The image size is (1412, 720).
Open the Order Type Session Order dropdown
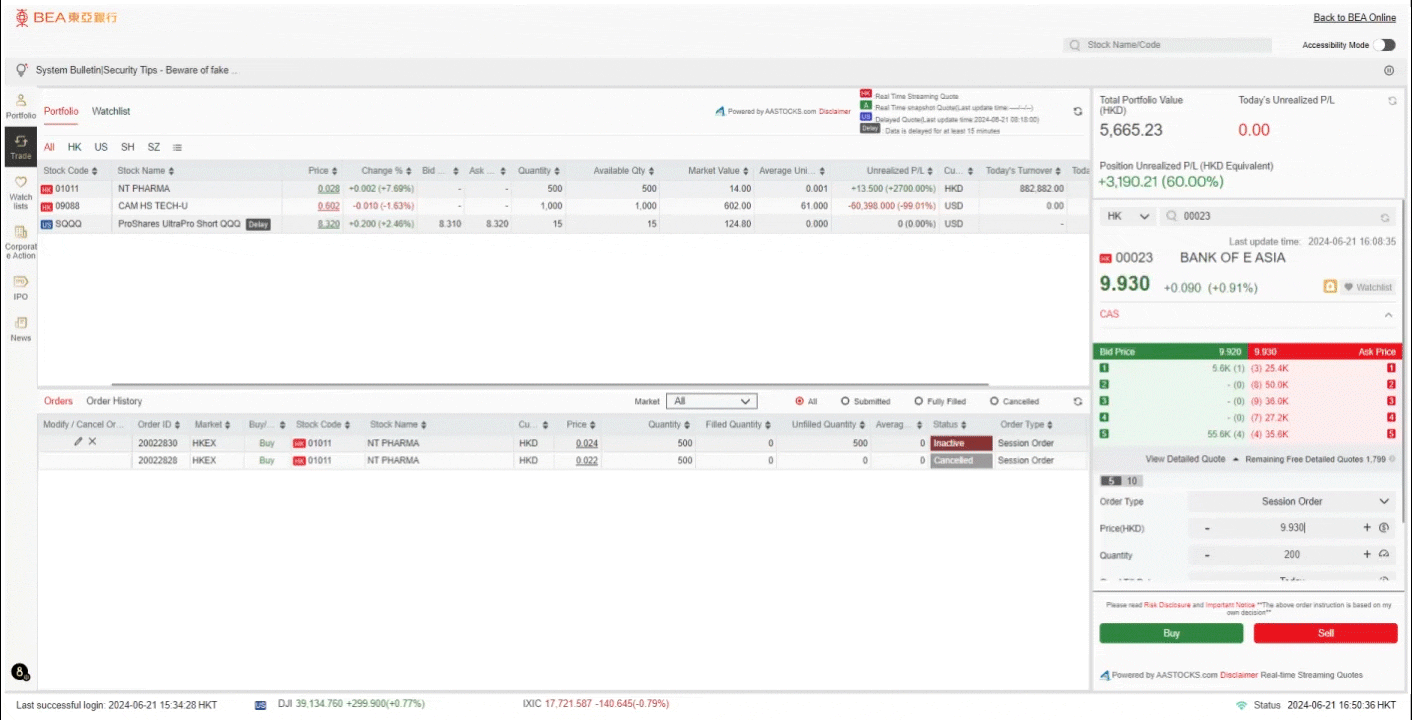tap(1293, 501)
